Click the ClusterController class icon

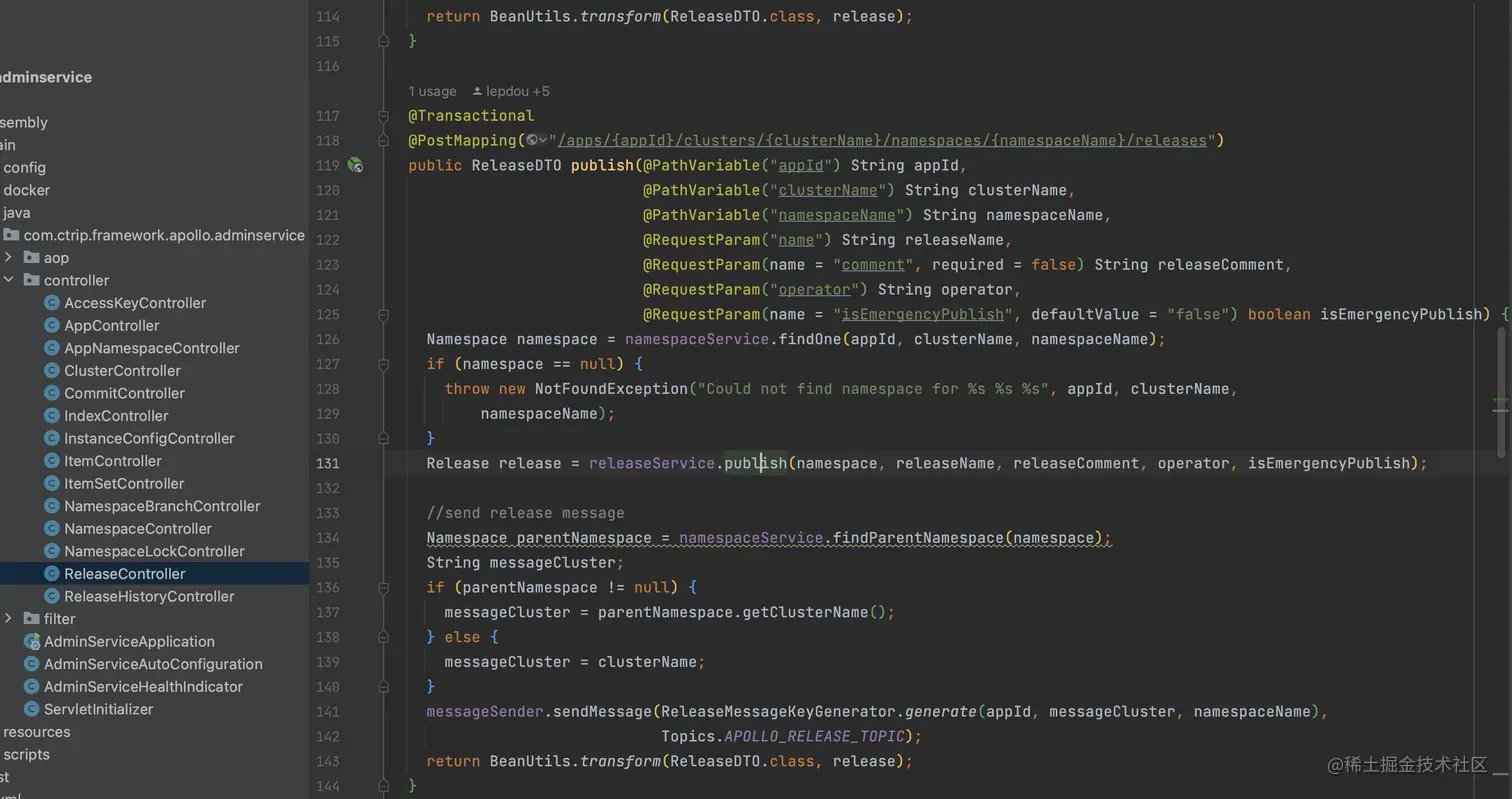52,370
